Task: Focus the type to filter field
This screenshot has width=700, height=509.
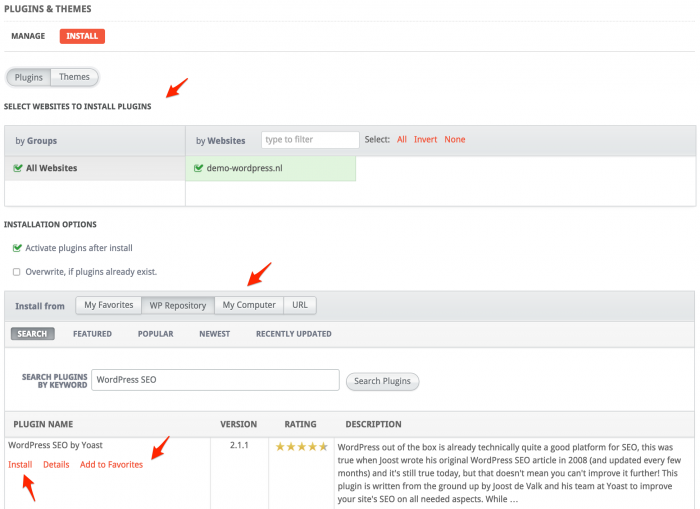Action: [310, 140]
